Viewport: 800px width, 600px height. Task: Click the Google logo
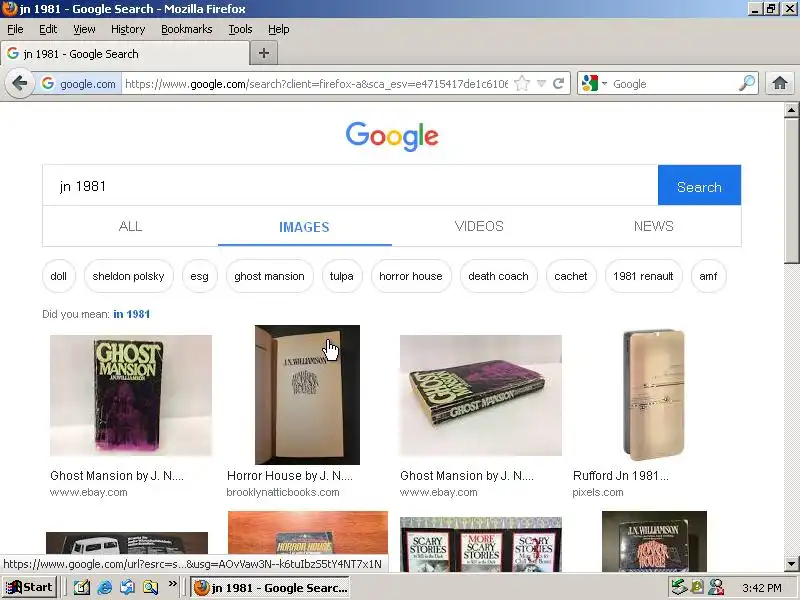pos(392,136)
